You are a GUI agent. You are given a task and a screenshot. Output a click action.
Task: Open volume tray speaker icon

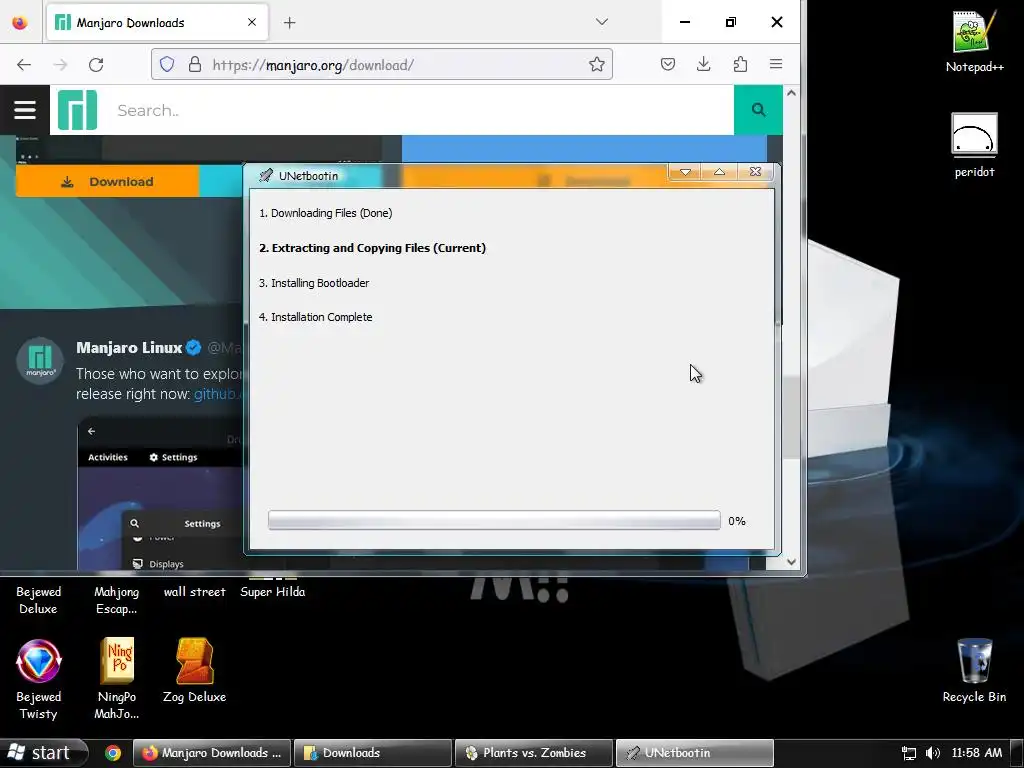point(933,753)
